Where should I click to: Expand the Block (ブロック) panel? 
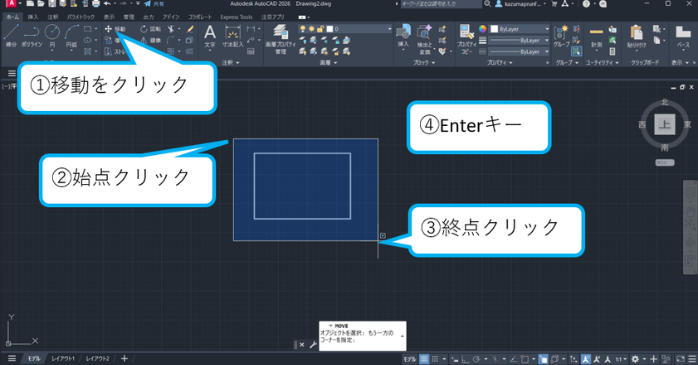point(424,63)
